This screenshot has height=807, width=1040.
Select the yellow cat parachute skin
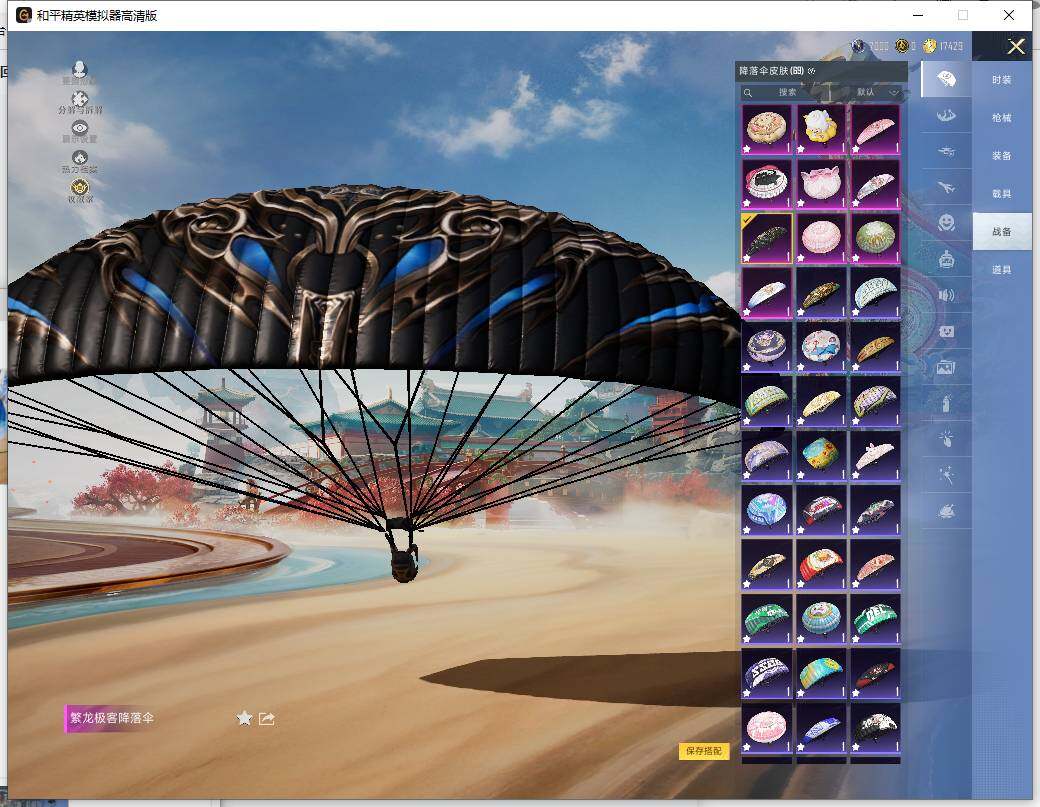[821, 128]
